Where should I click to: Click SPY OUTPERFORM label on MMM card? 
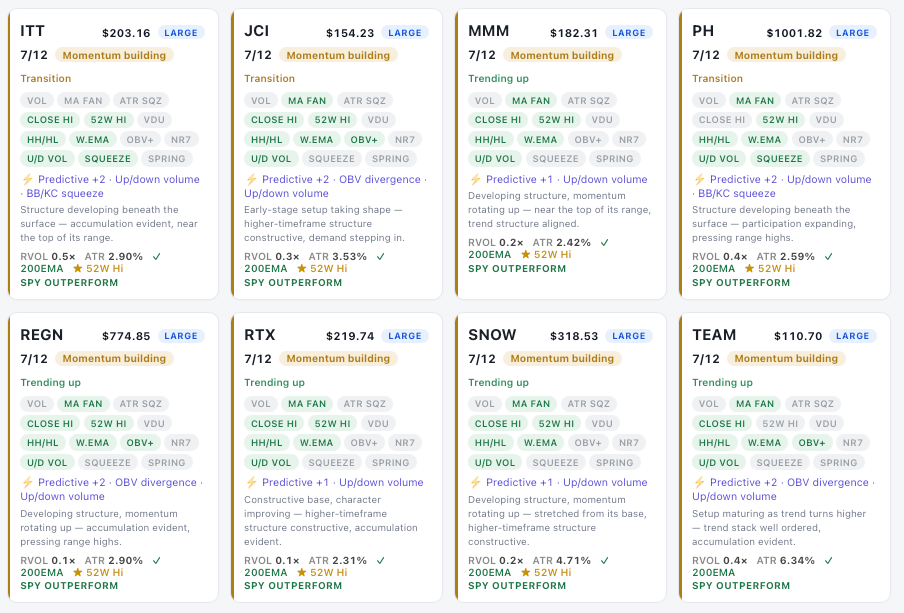[517, 269]
